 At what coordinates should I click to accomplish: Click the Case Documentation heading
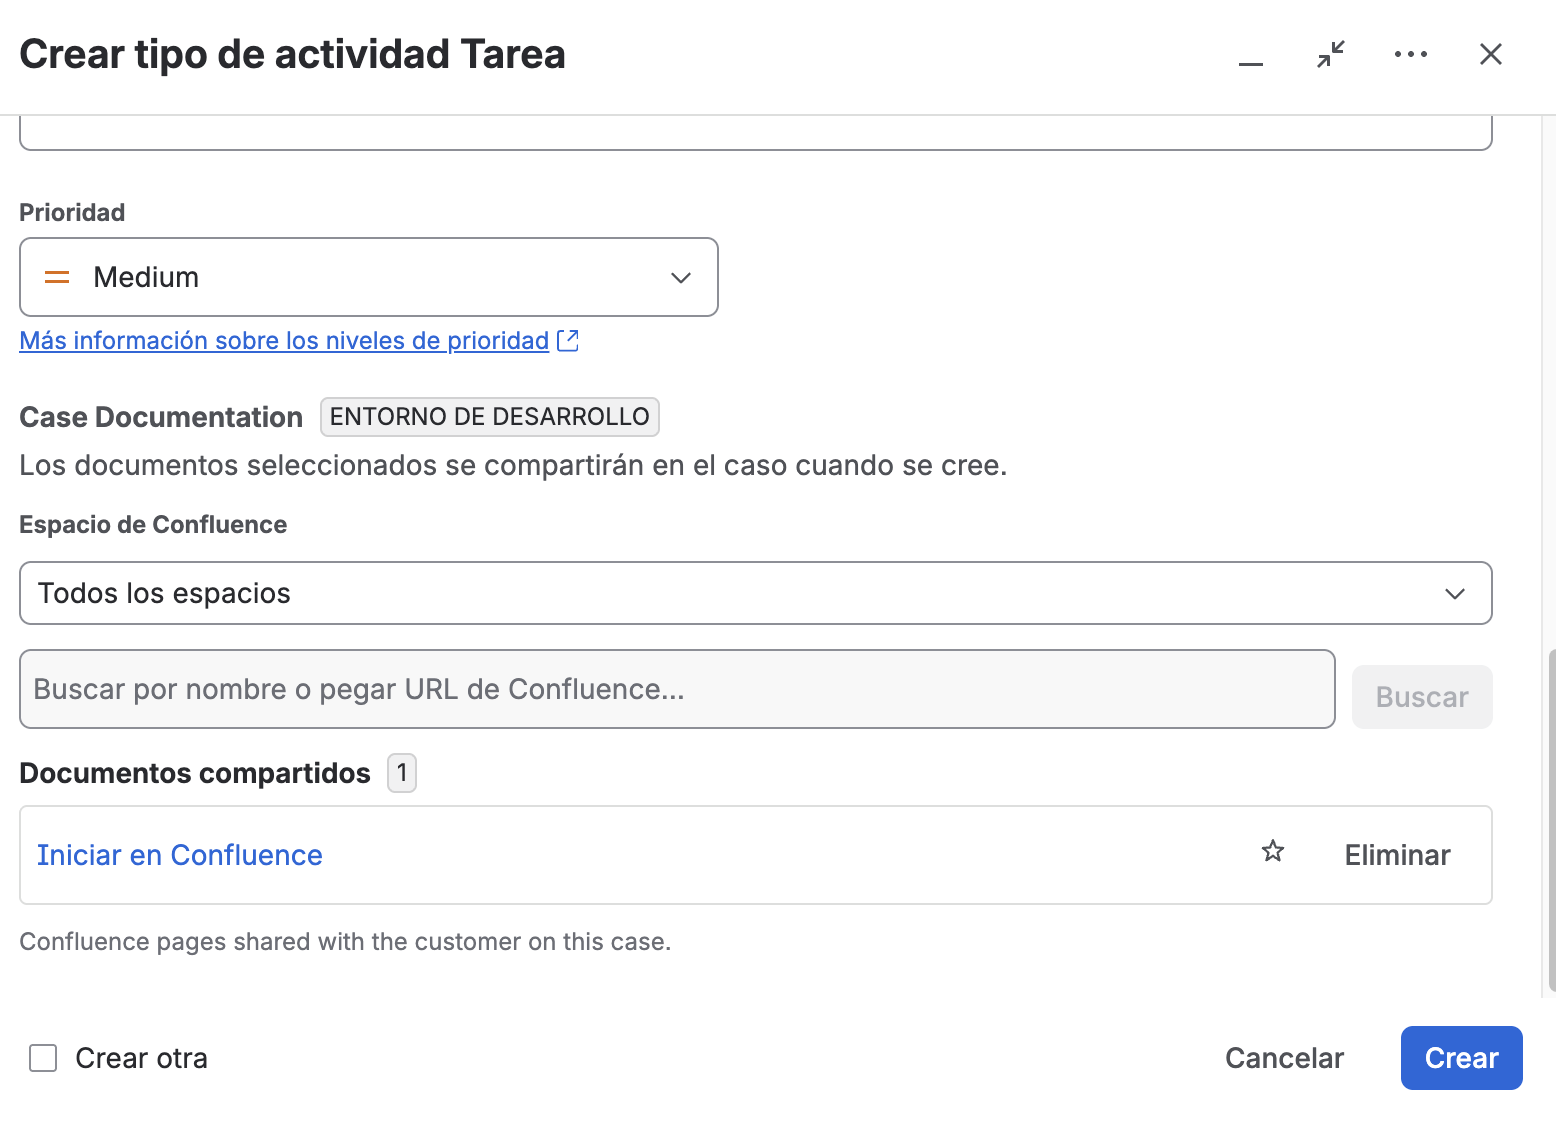click(161, 417)
